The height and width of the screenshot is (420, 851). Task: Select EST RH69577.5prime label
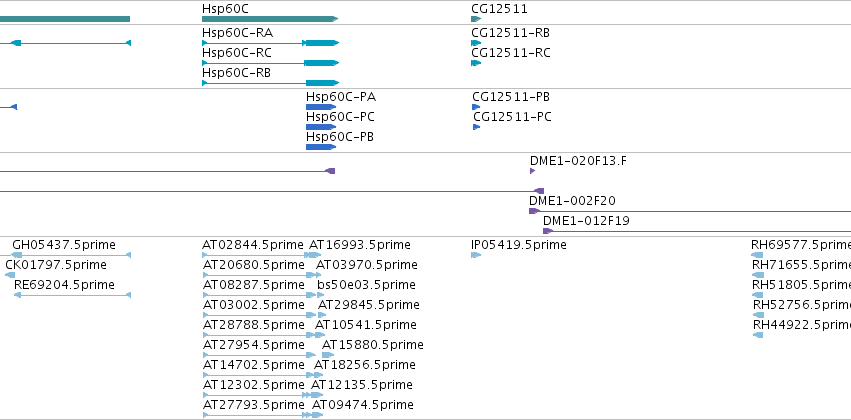click(801, 245)
